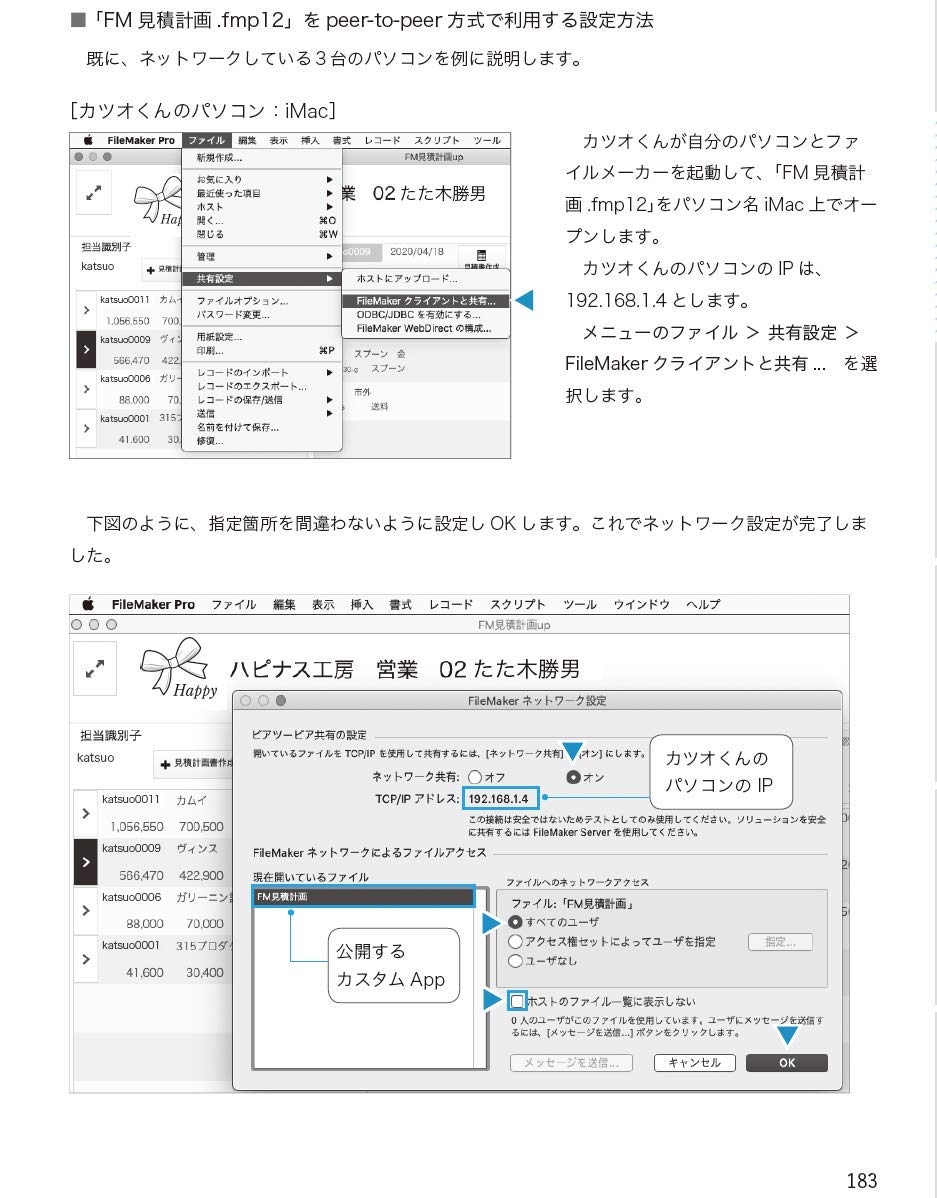Select オフ for ネットワーク共有
This screenshot has width=937, height=1198.
coord(475,777)
